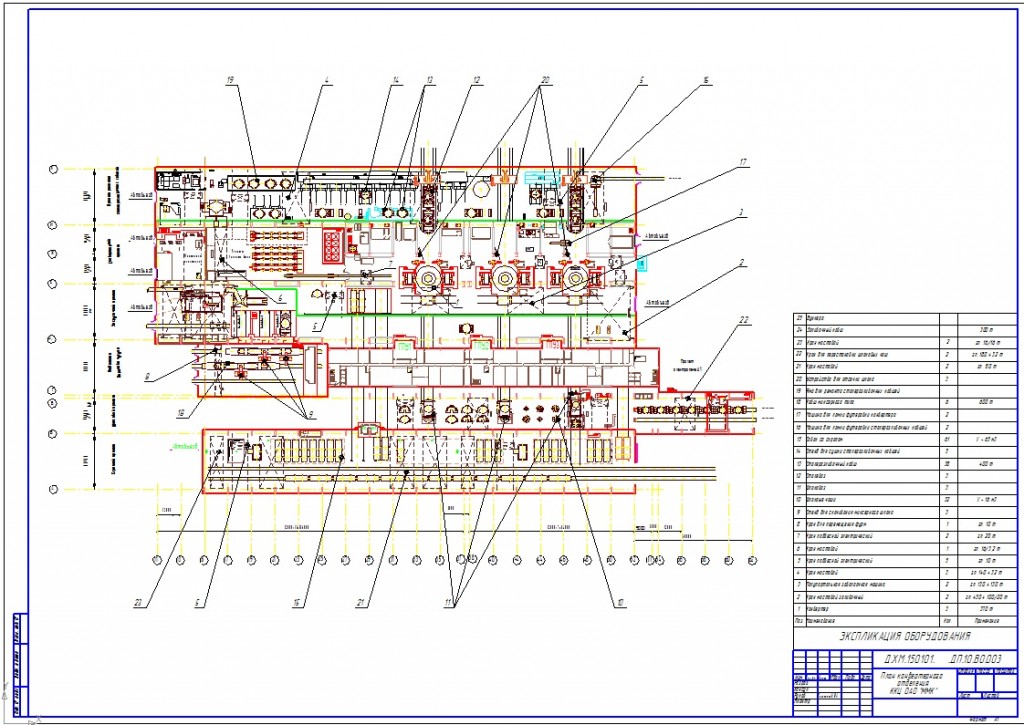Viewport: 1024px width, 725px height.
Task: Click callout number 23 below the plan
Action: pos(137,604)
